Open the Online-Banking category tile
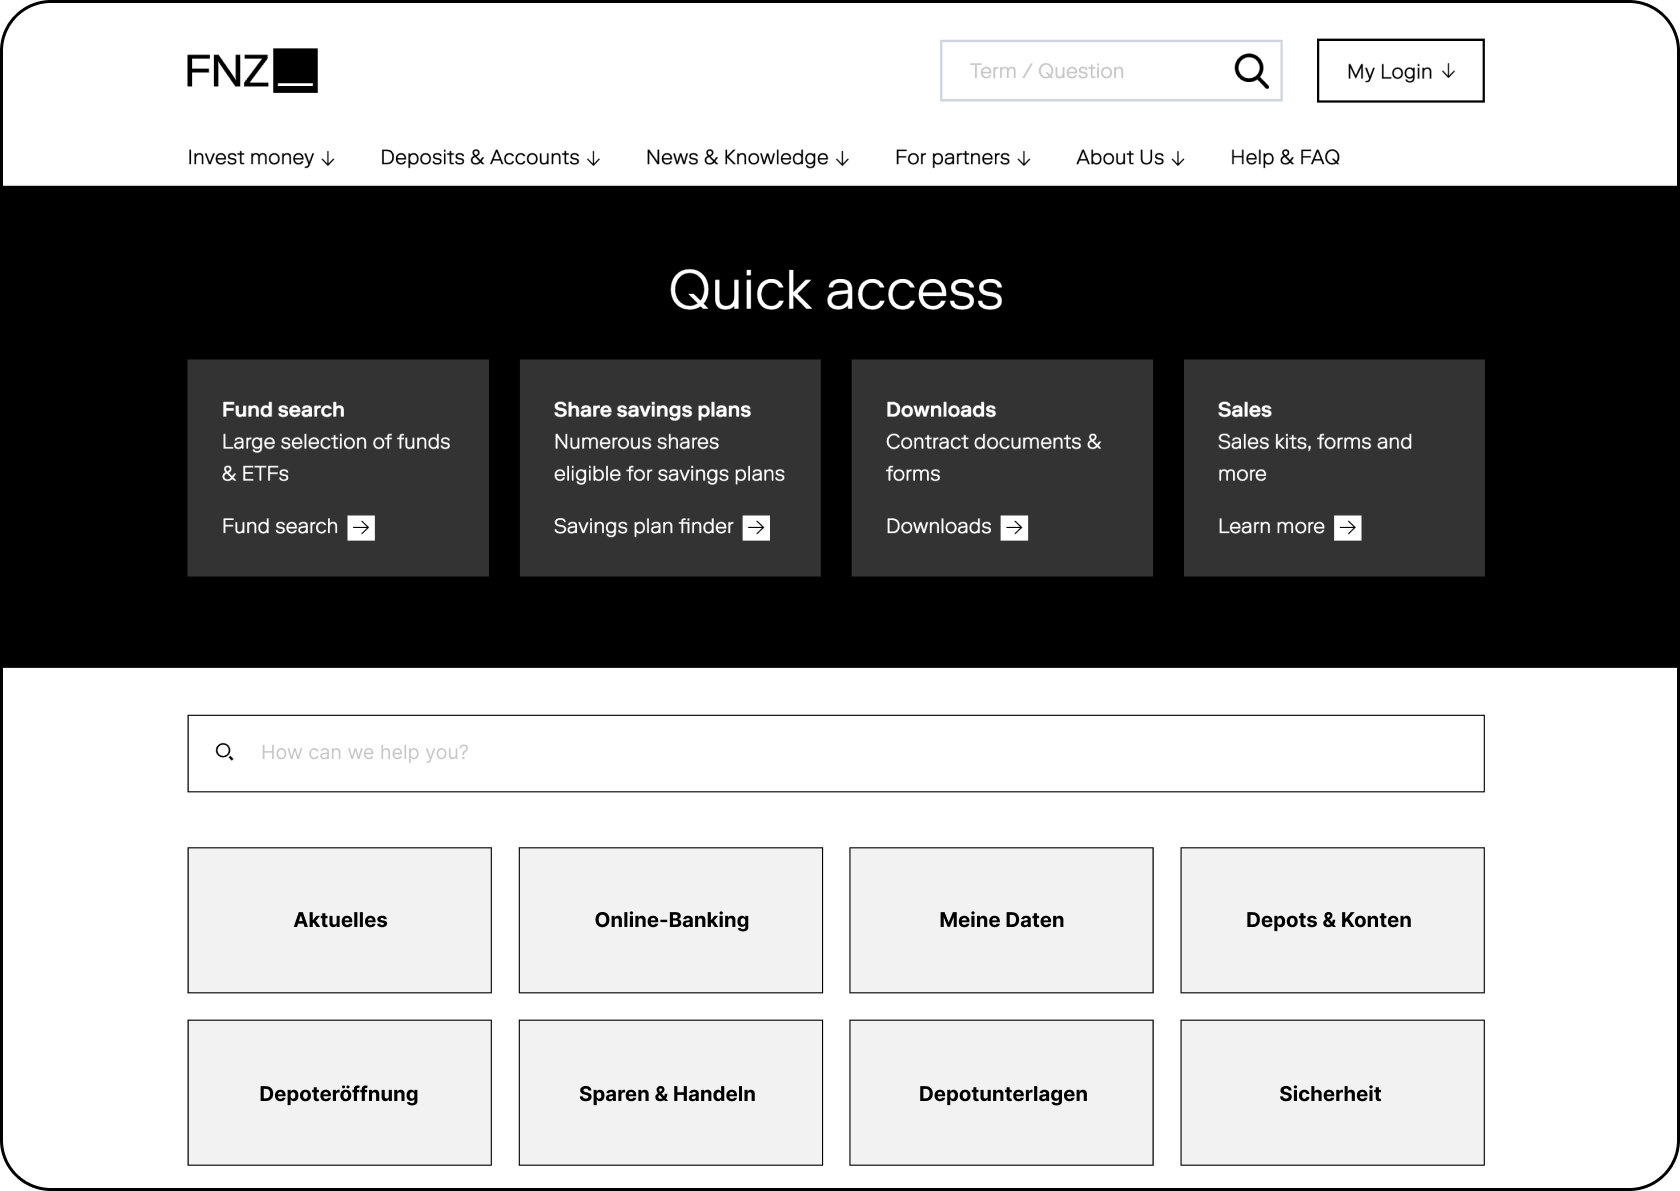Viewport: 1680px width, 1191px height. [x=671, y=920]
